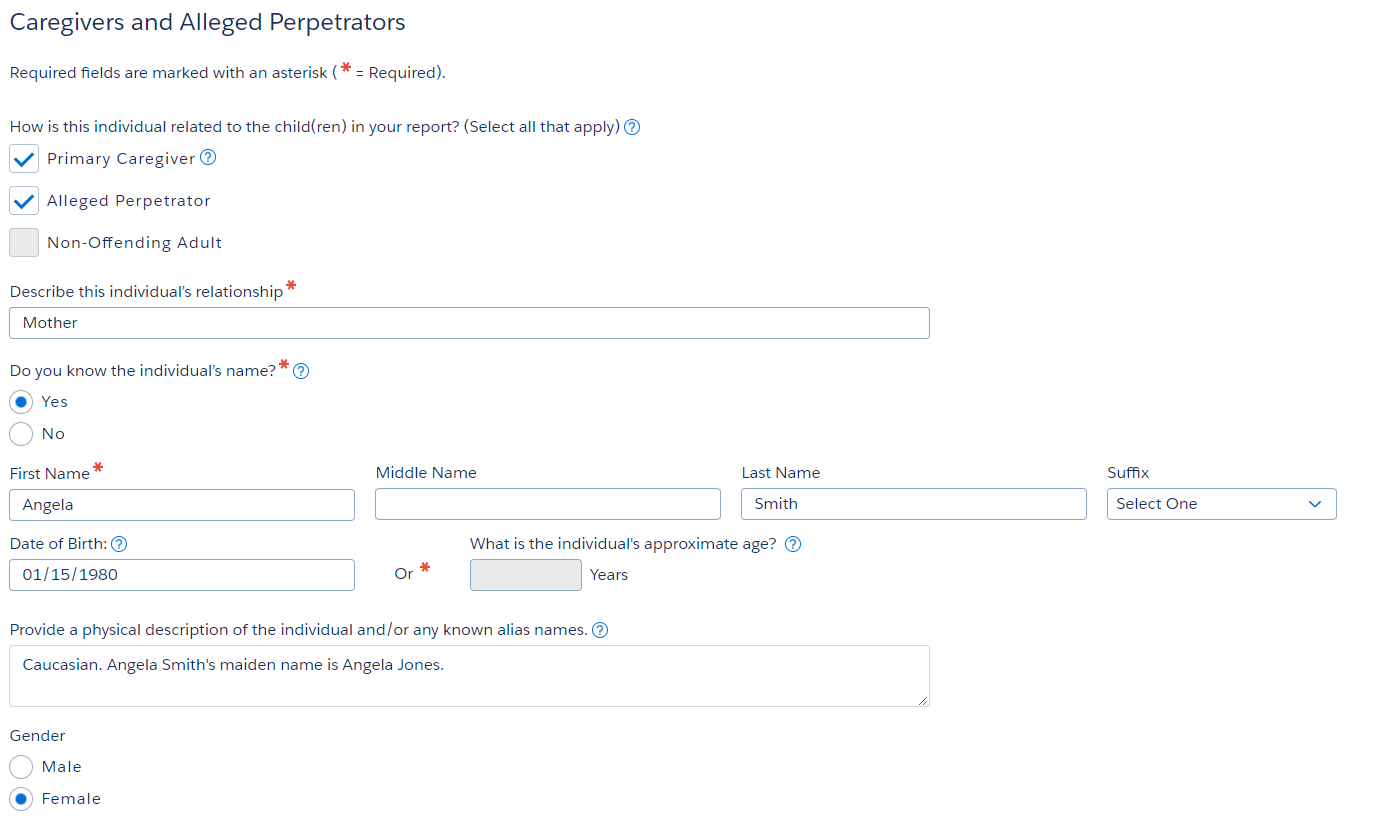Click help icon beside individual's name question

[301, 371]
